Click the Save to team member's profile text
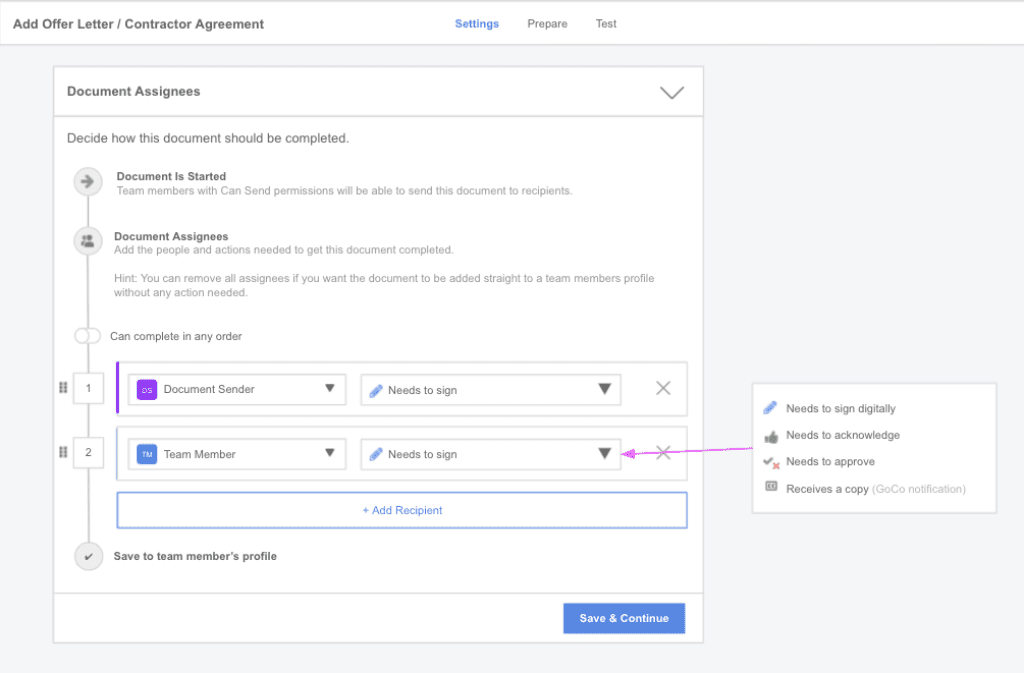The width and height of the screenshot is (1024, 673). (x=195, y=556)
